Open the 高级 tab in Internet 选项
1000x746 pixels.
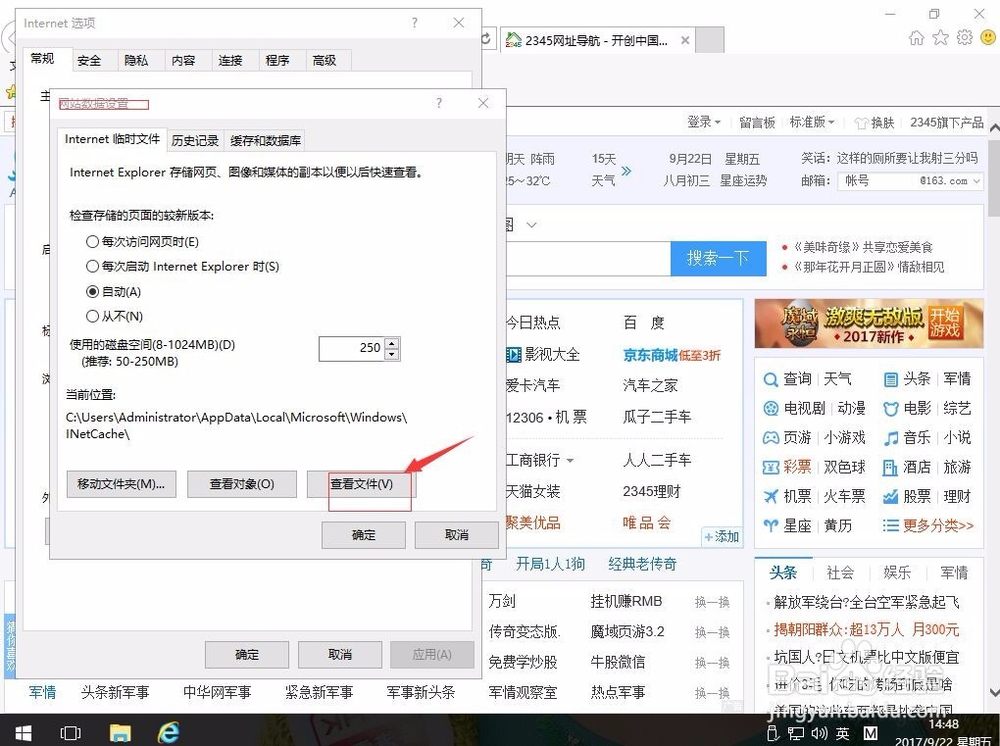pos(327,60)
